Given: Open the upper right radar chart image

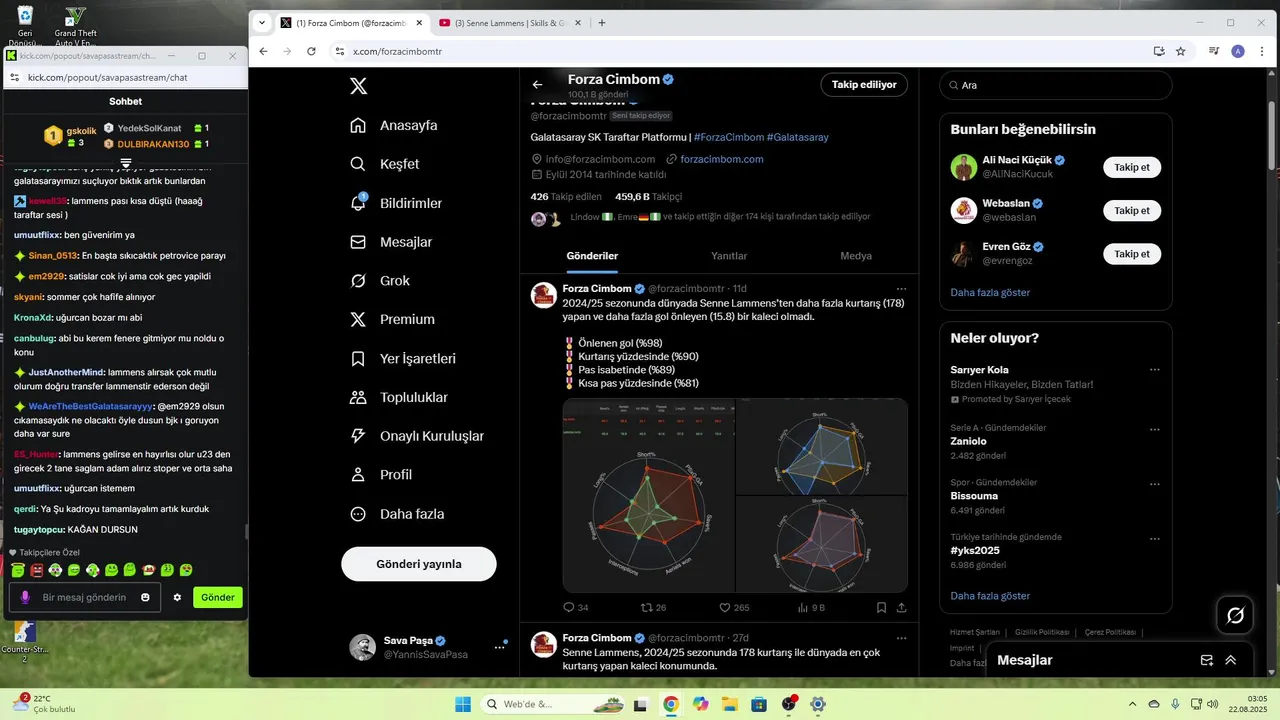Looking at the screenshot, I should click(822, 446).
